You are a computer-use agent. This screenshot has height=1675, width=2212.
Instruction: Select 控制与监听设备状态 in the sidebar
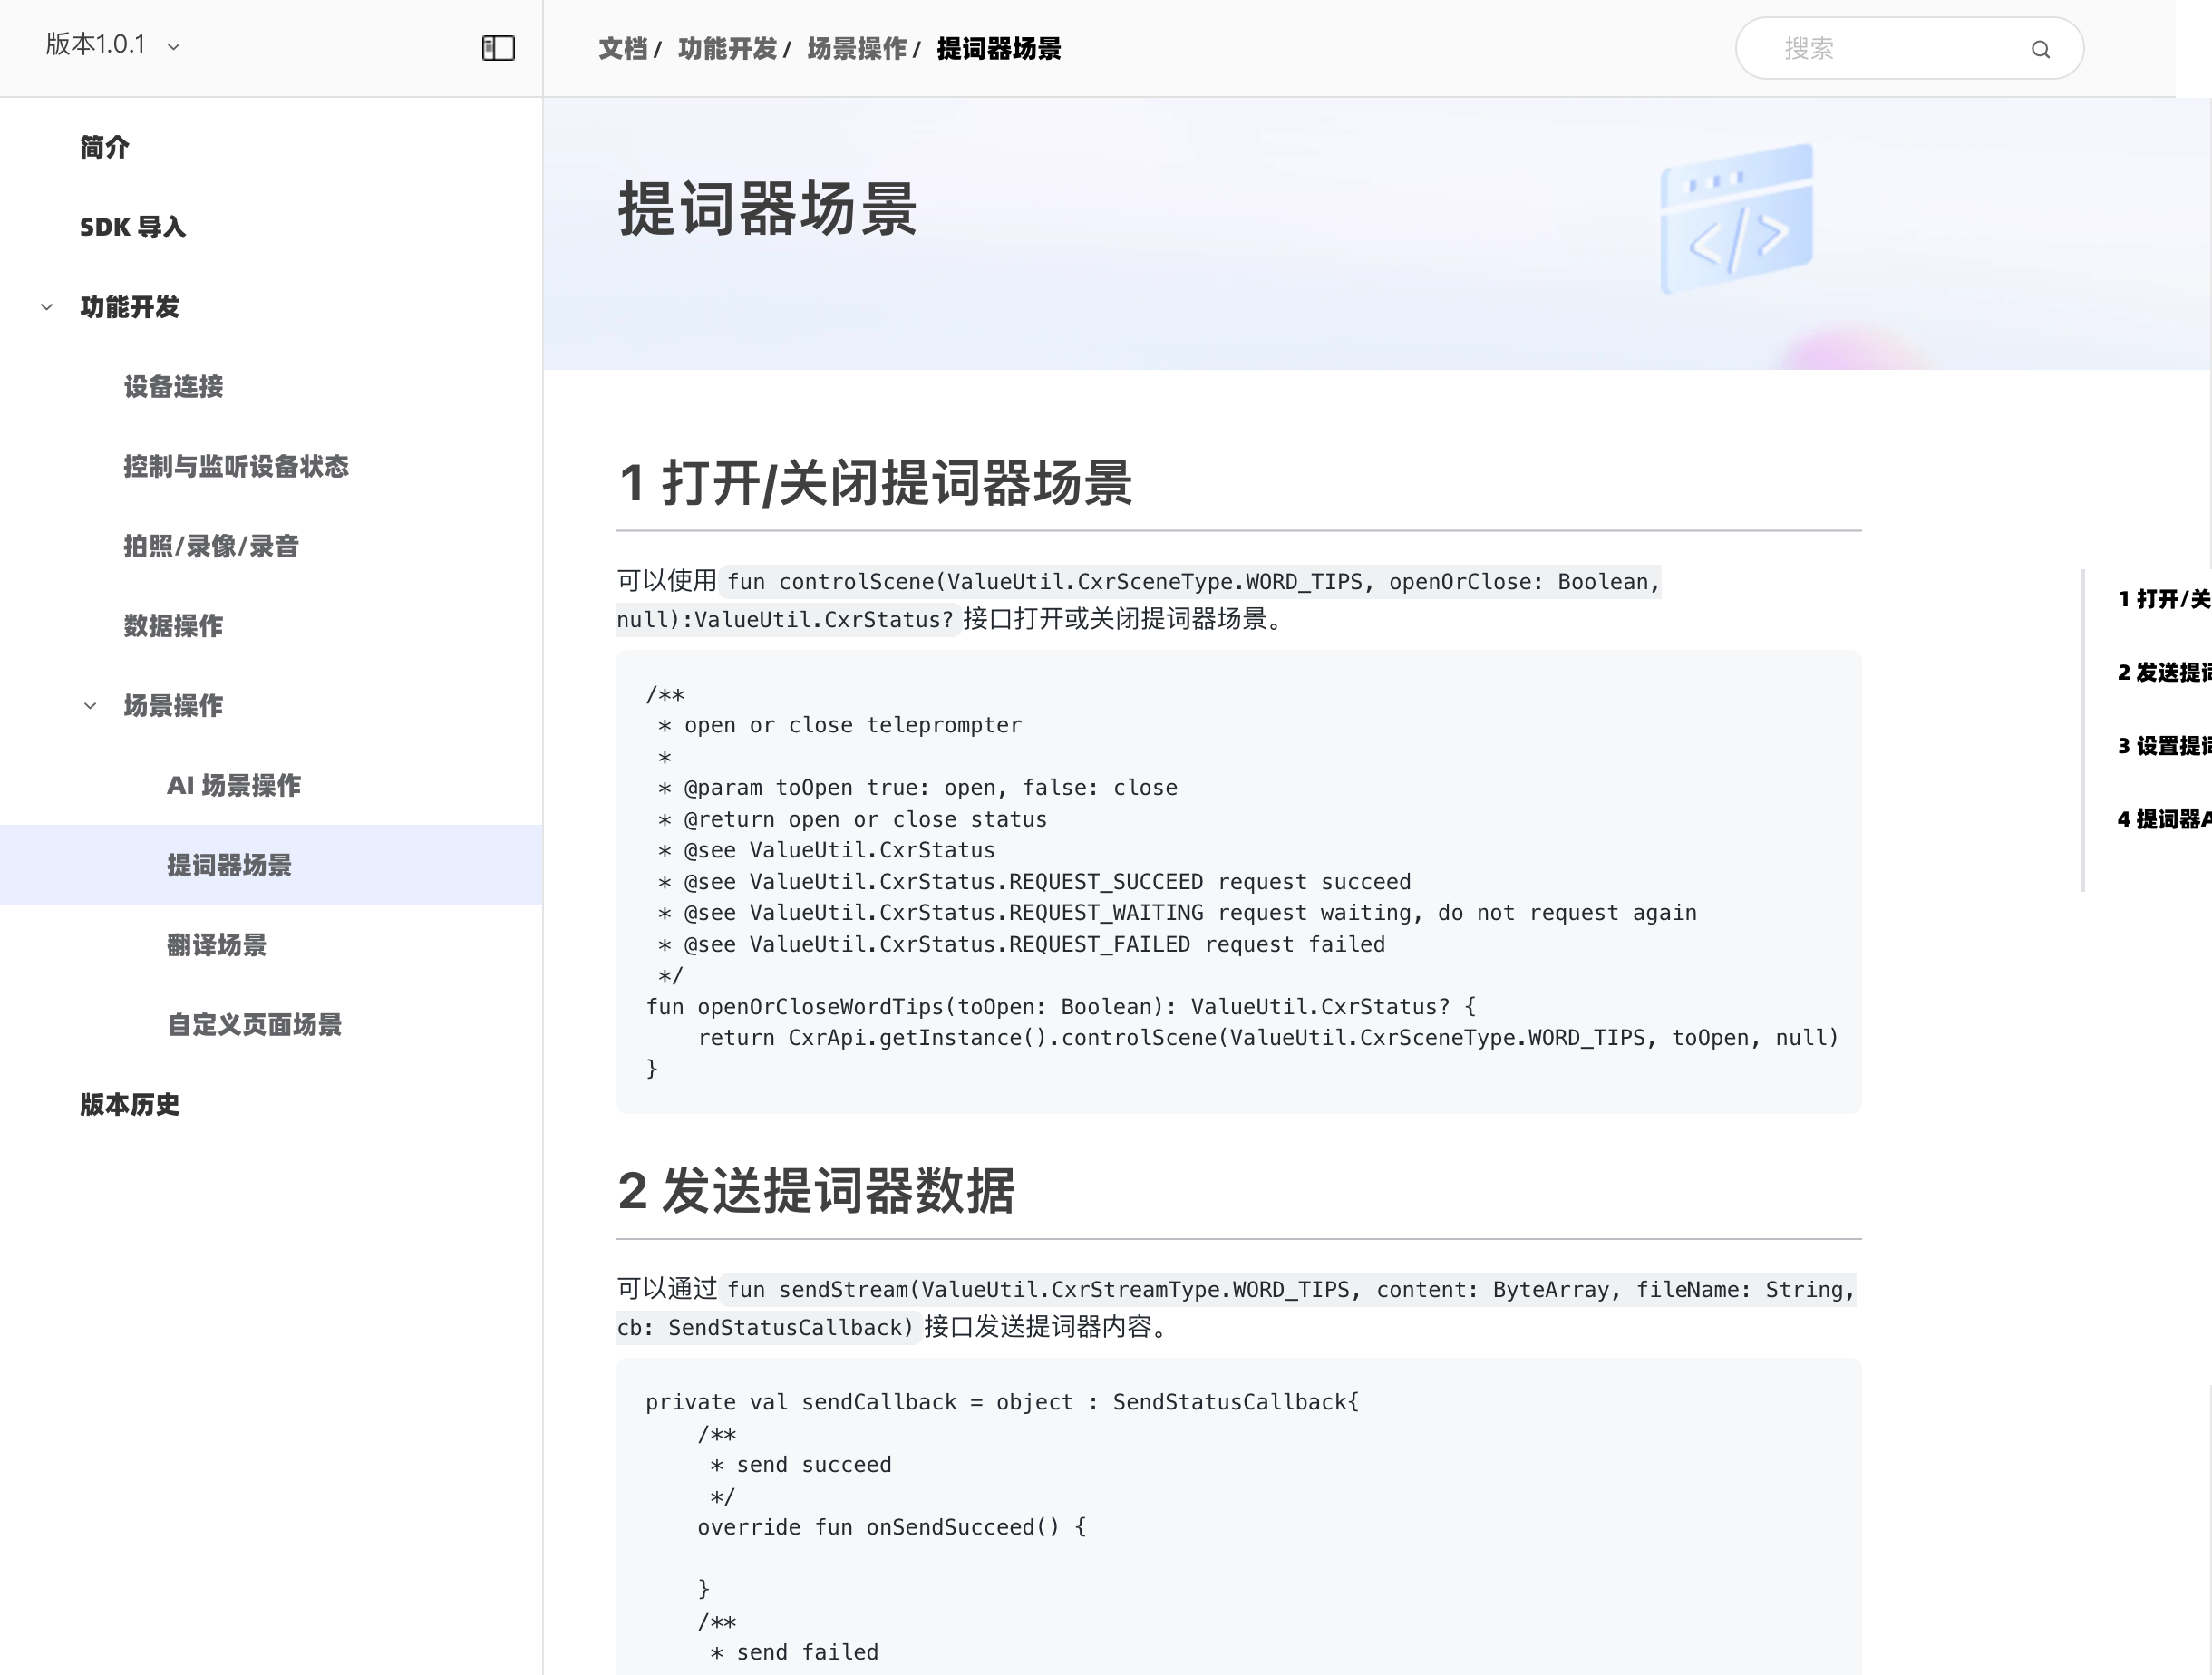click(236, 466)
